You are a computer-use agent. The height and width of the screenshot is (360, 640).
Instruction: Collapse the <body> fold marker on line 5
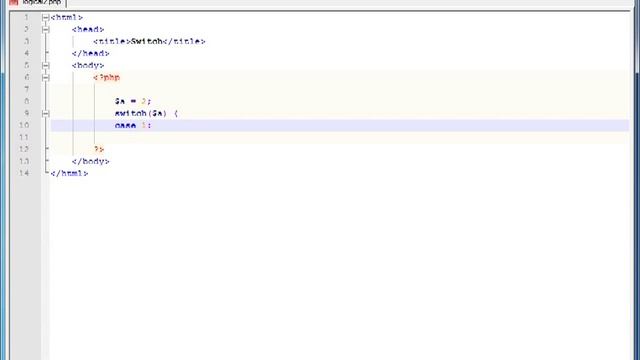45,65
